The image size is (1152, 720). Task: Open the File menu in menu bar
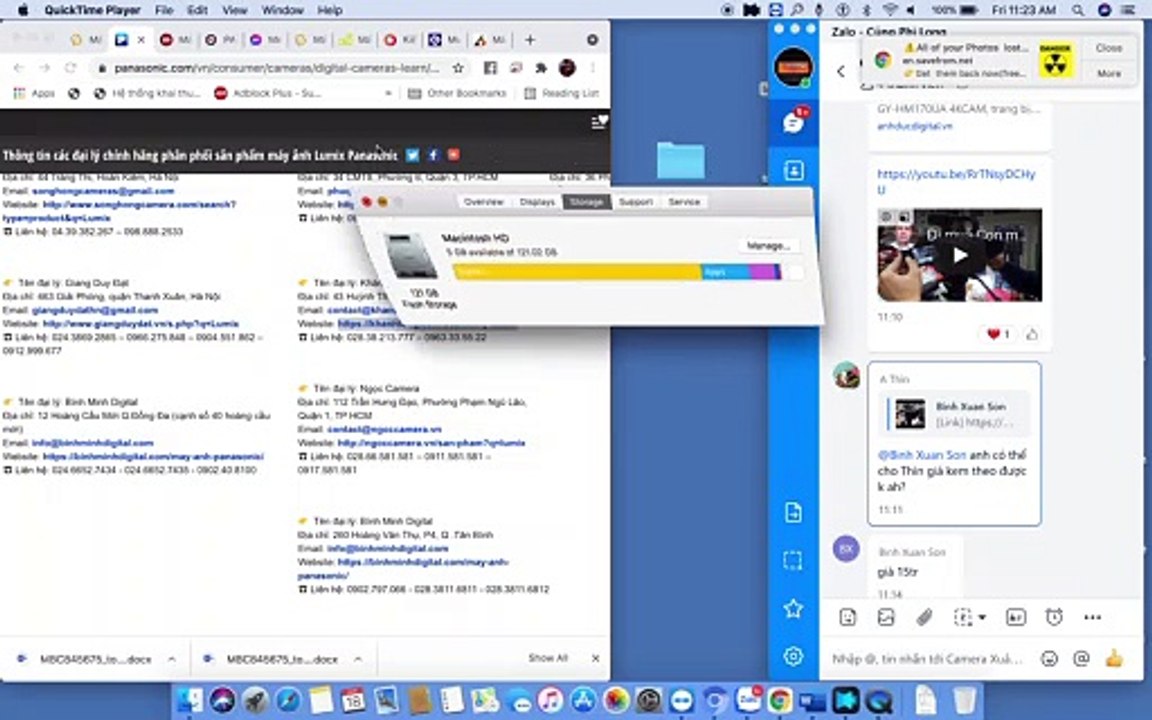(164, 10)
